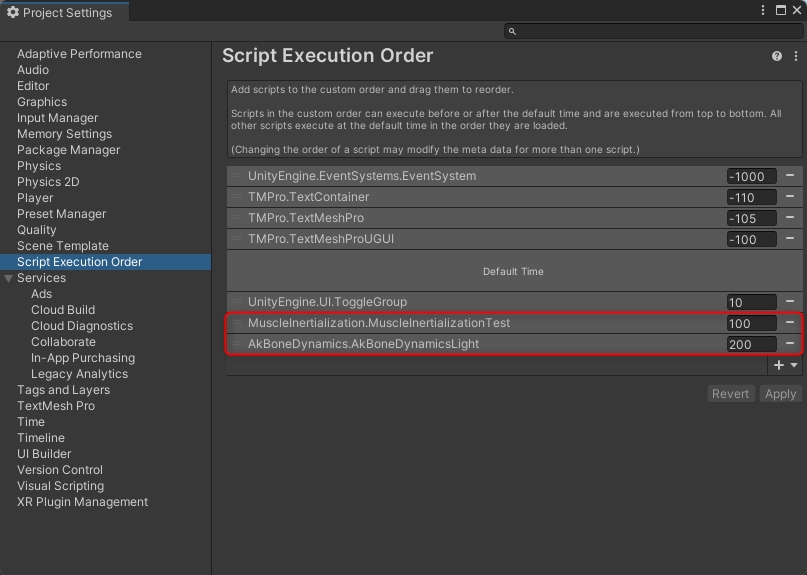This screenshot has width=807, height=575.
Task: Click the TMPro.TextMeshPro row drag handle
Action: (x=237, y=218)
